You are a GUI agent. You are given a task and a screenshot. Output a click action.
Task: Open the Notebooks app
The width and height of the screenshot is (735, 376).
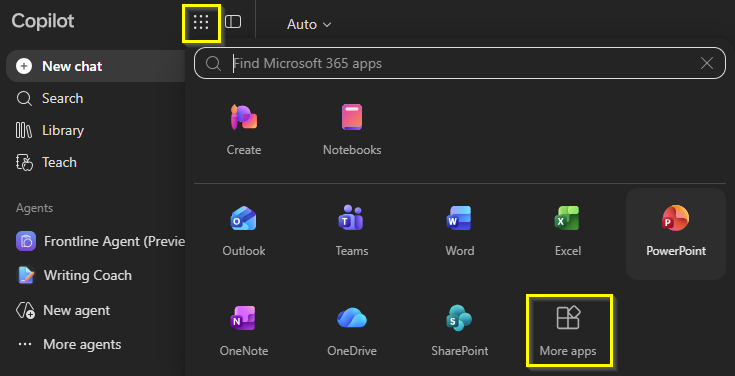pyautogui.click(x=352, y=130)
